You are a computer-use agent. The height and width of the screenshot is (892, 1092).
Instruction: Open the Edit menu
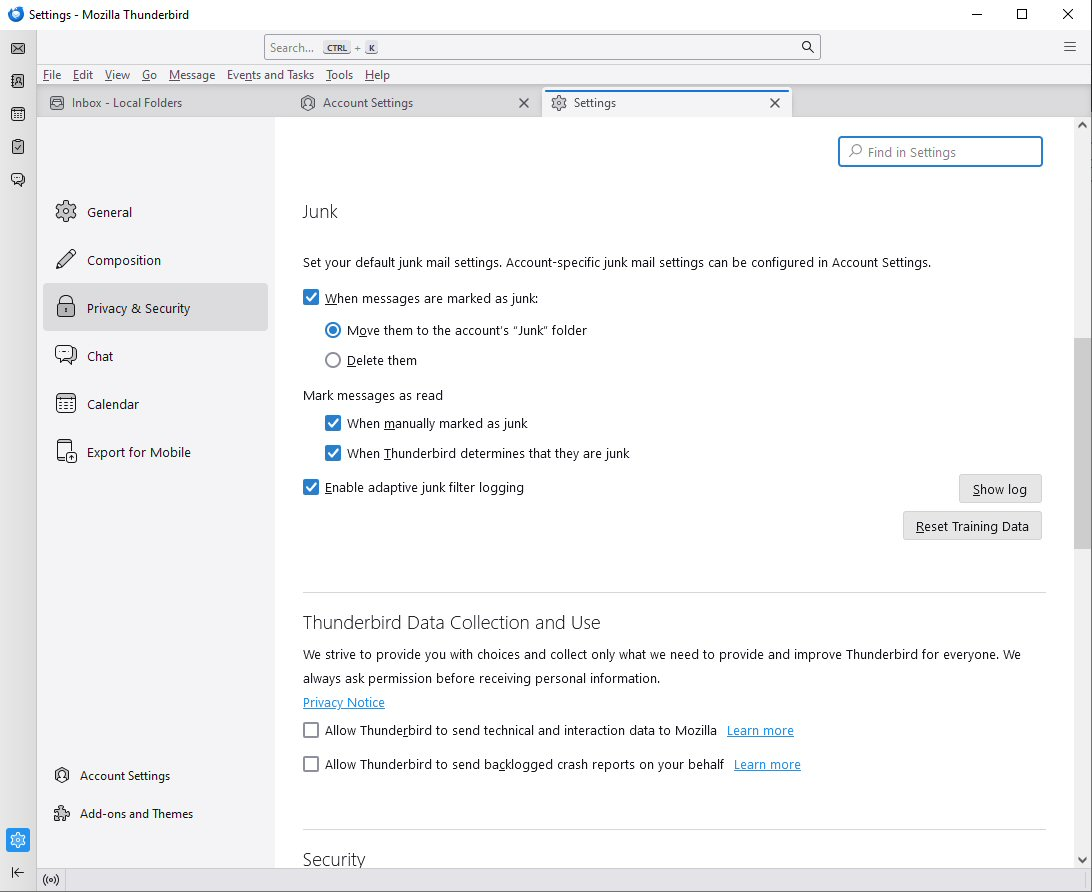(x=83, y=75)
